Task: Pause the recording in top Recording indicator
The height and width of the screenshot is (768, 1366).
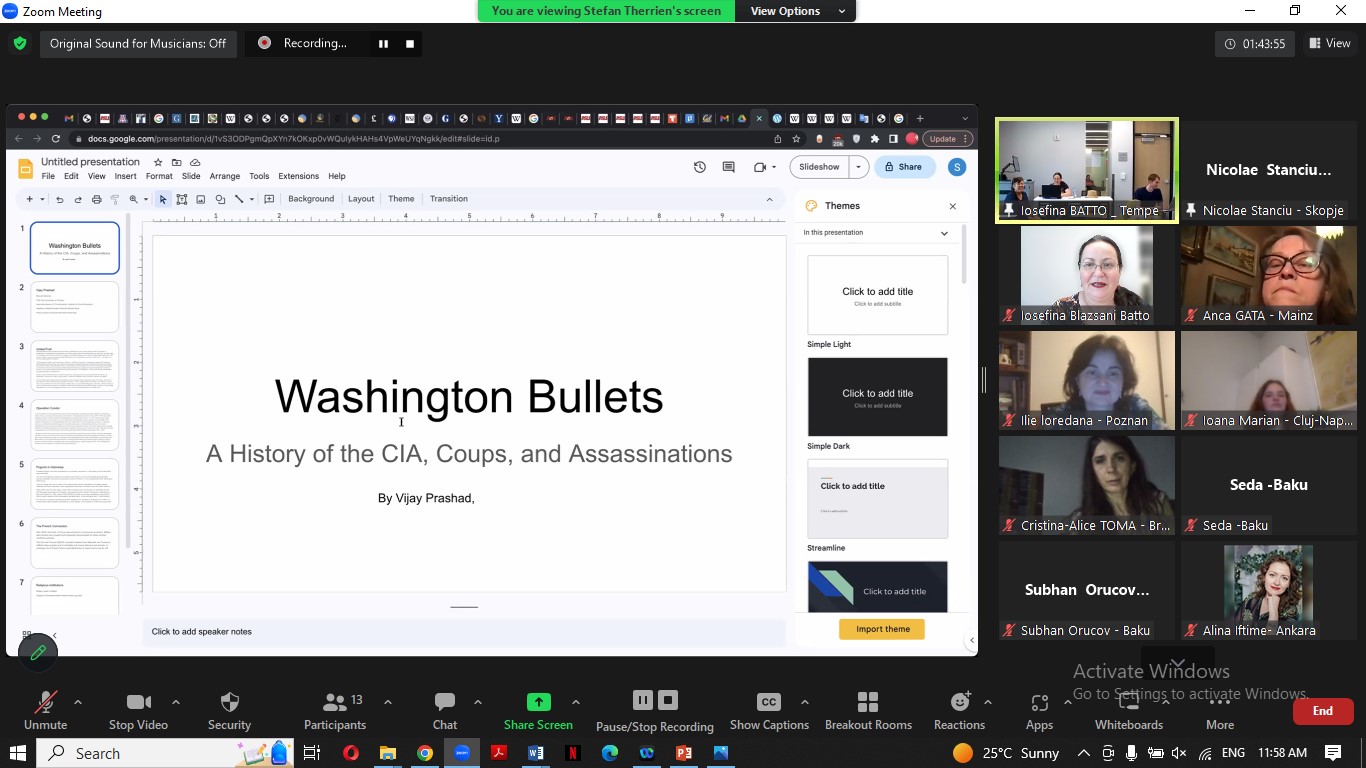Action: (383, 44)
